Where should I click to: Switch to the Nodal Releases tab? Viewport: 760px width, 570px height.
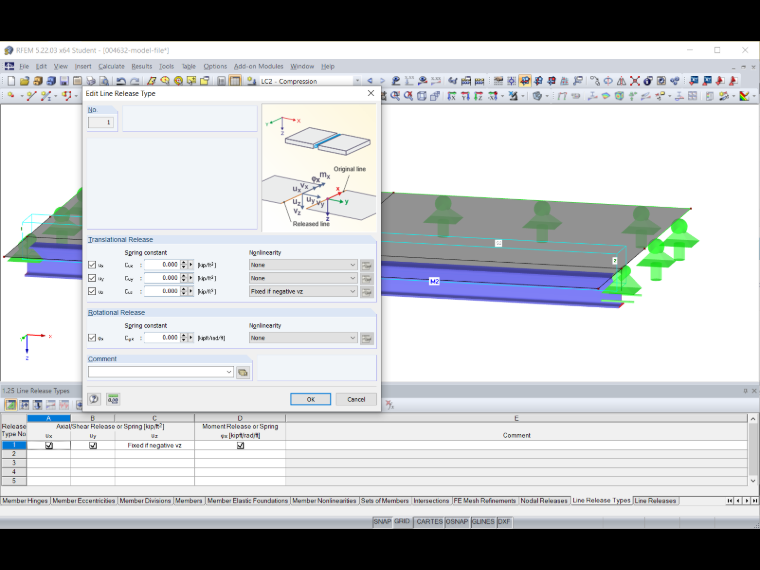pos(544,501)
